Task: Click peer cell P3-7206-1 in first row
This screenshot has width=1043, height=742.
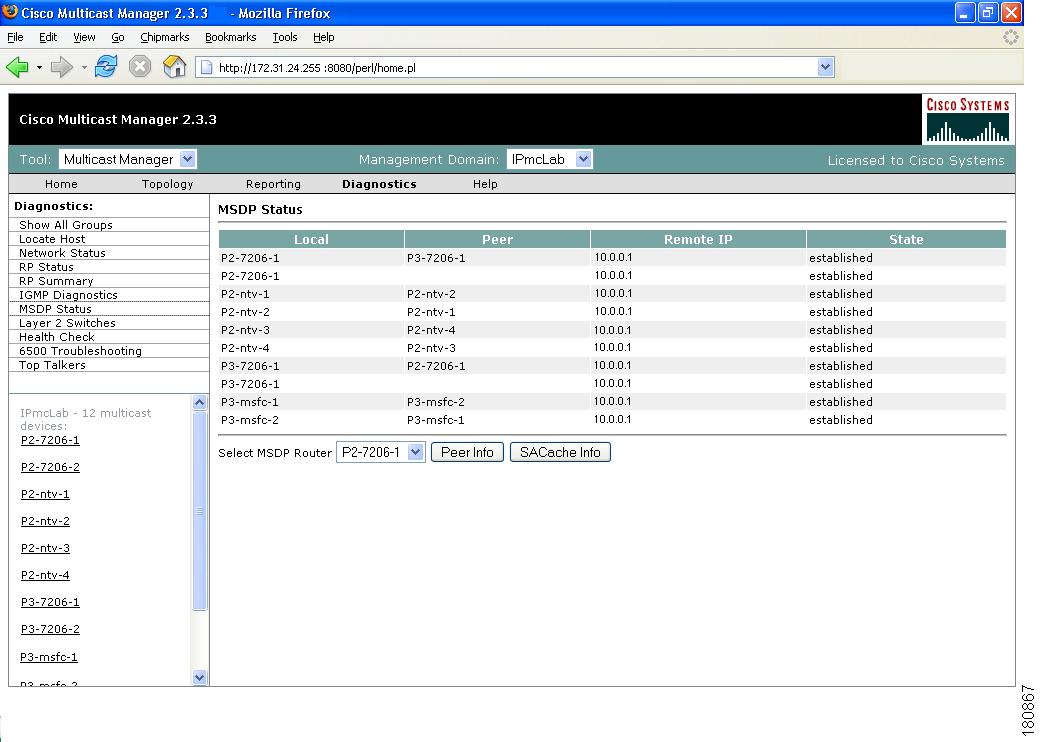Action: point(436,258)
